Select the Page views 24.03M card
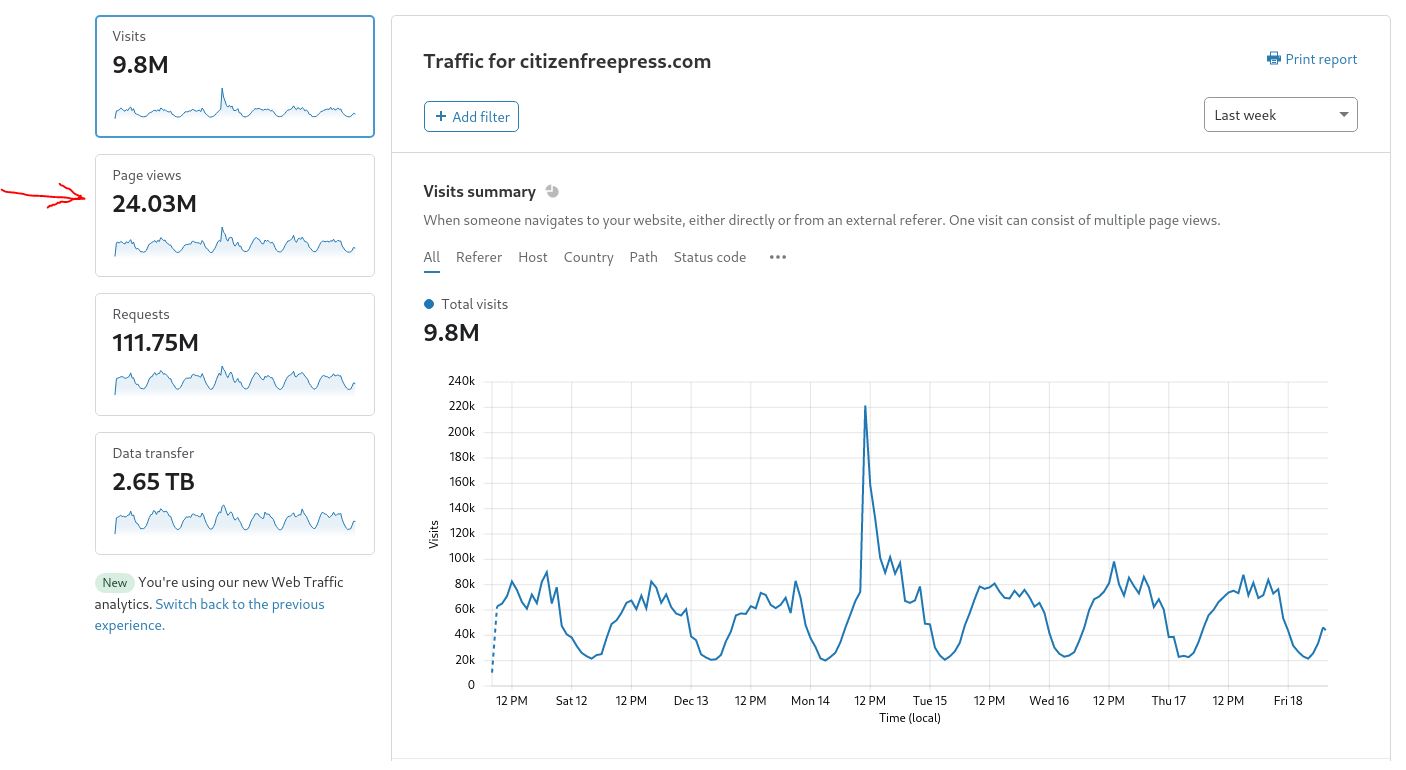Image resolution: width=1406 pixels, height=770 pixels. tap(235, 215)
